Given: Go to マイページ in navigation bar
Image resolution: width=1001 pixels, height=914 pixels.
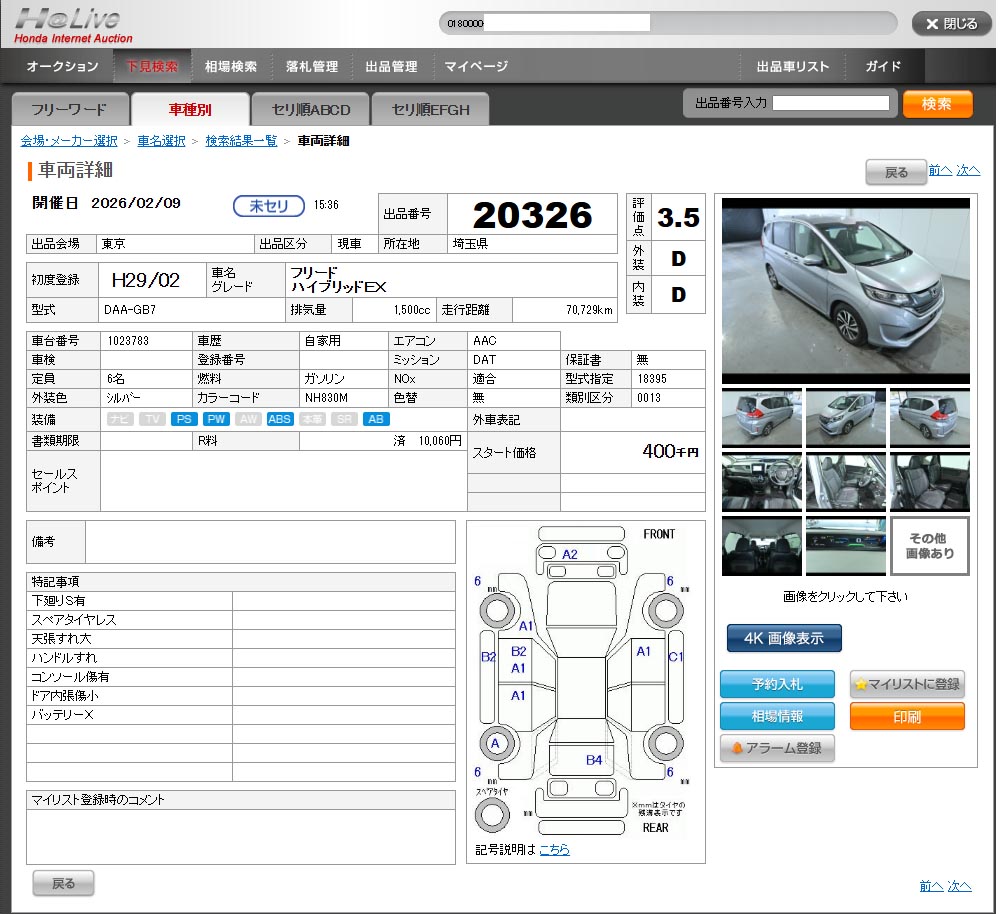Looking at the screenshot, I should [x=476, y=66].
